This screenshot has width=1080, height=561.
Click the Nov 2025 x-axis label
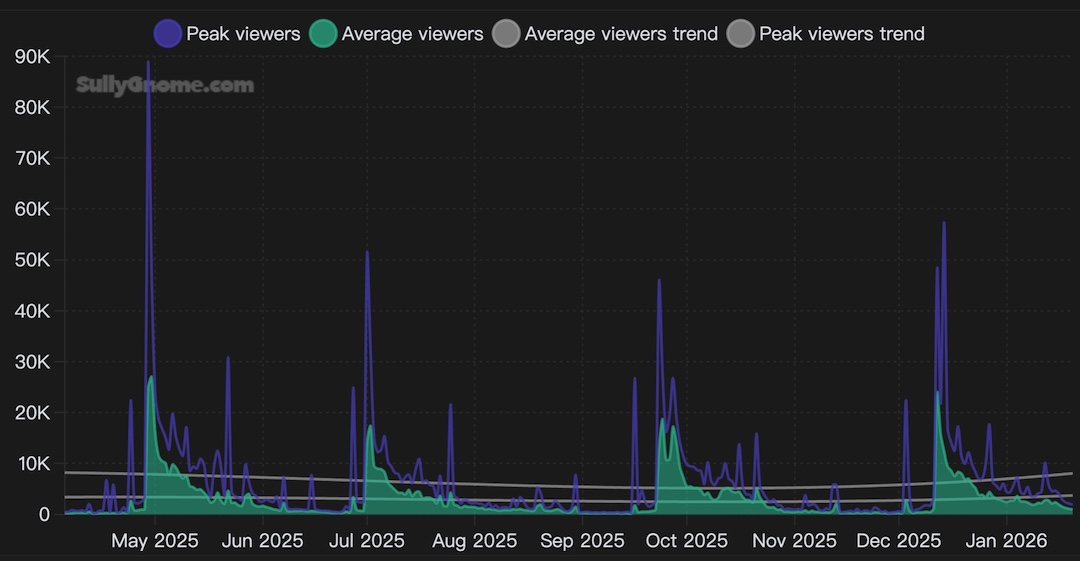coord(794,541)
